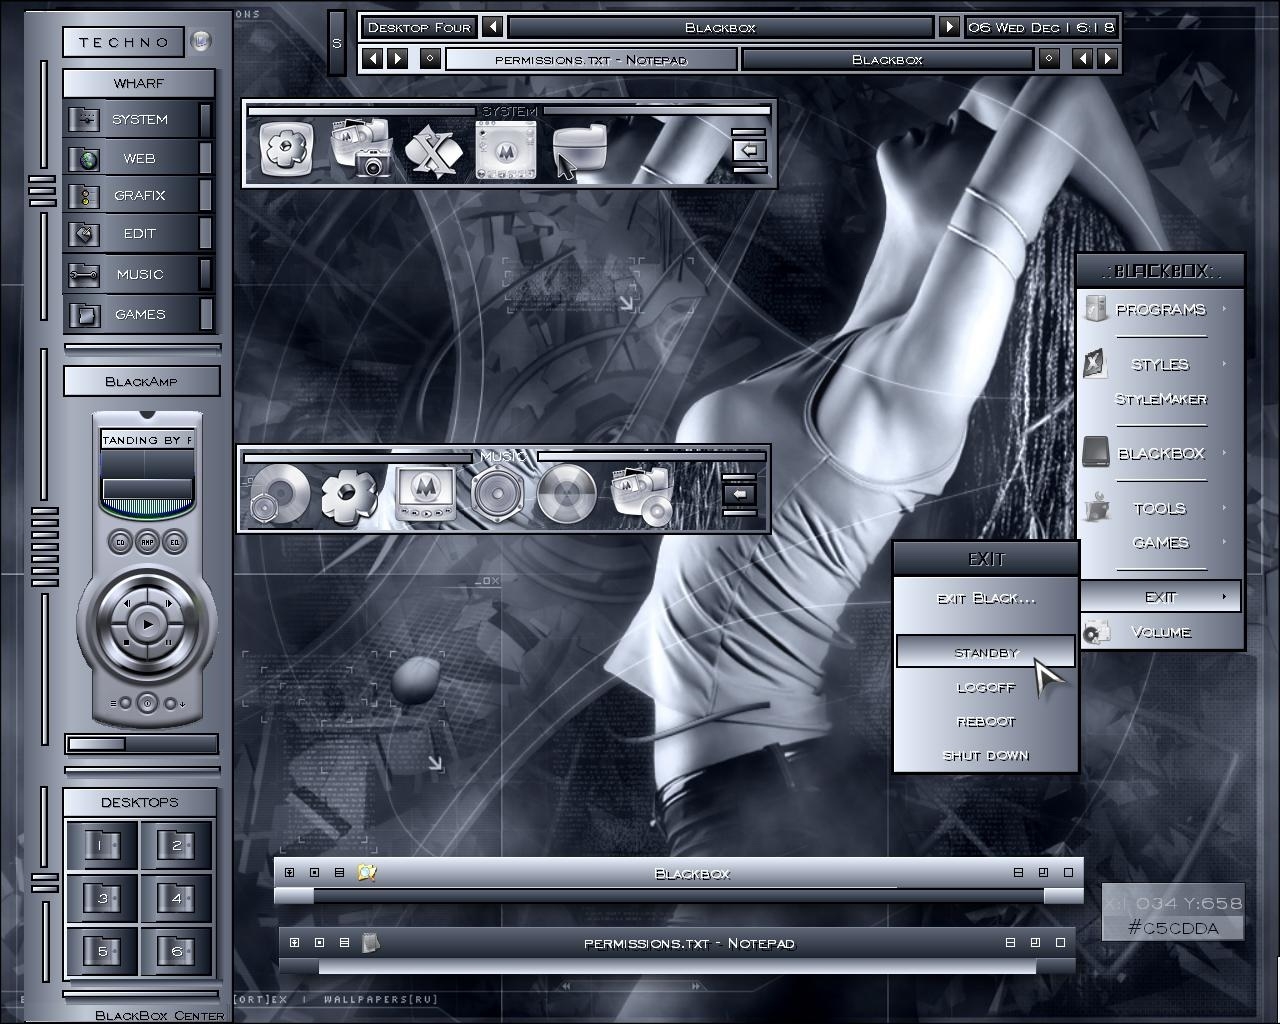The width and height of the screenshot is (1280, 1024).
Task: Click the #C5CDDA color readout
Action: [x=1173, y=928]
